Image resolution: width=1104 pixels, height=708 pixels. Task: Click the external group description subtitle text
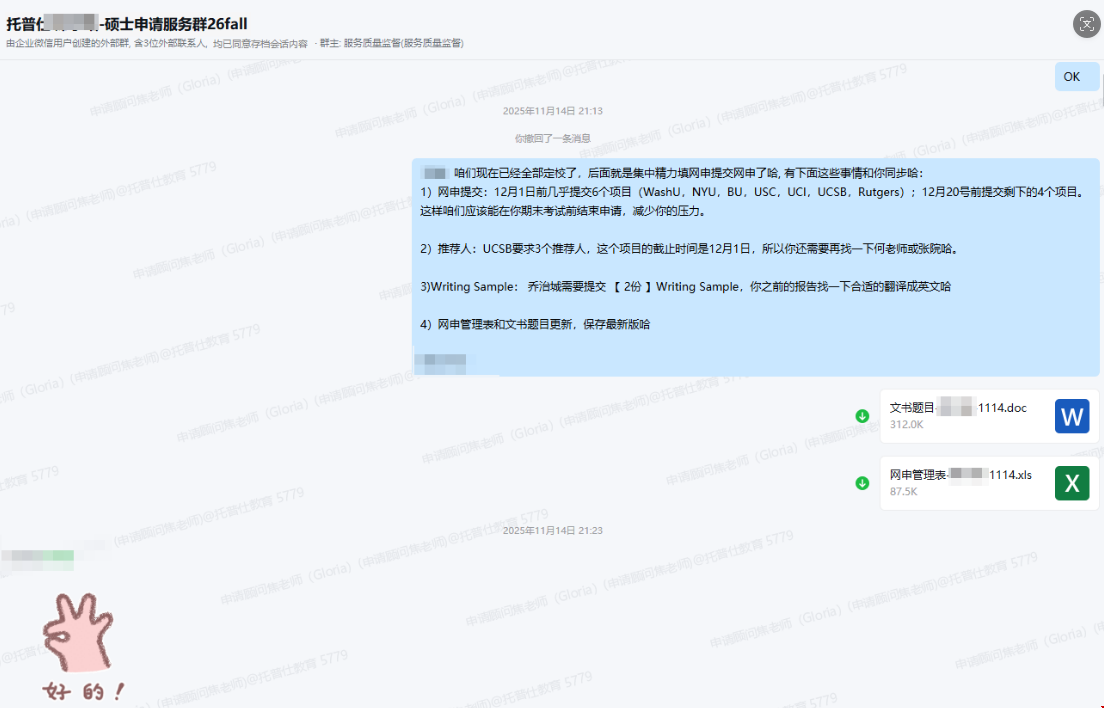(157, 43)
